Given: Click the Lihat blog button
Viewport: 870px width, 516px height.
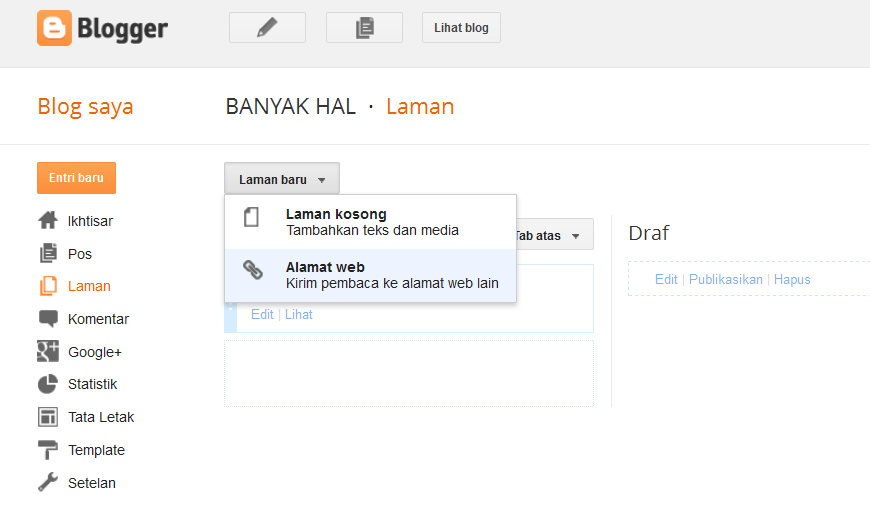Looking at the screenshot, I should tap(461, 27).
